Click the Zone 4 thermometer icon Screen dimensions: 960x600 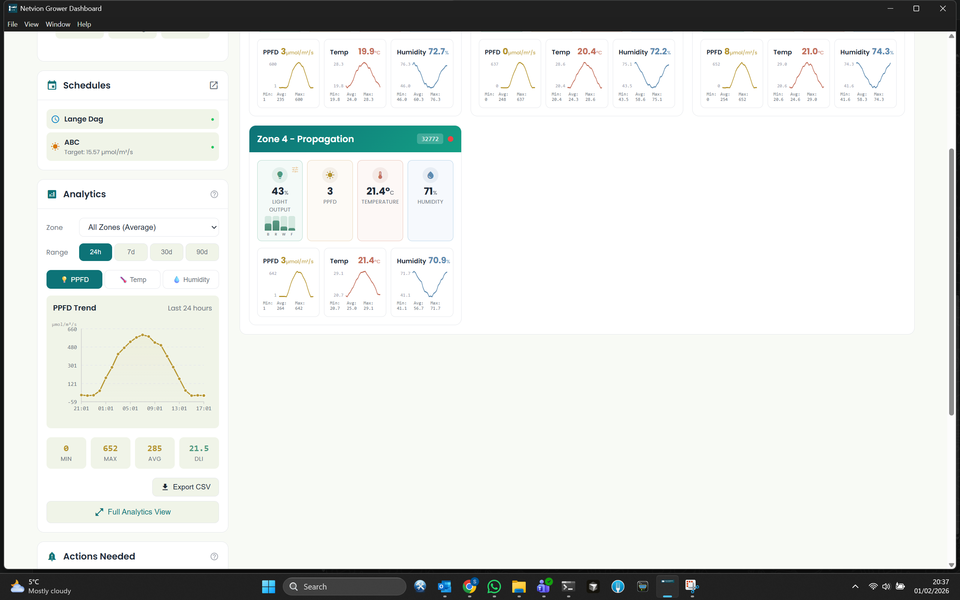(380, 175)
